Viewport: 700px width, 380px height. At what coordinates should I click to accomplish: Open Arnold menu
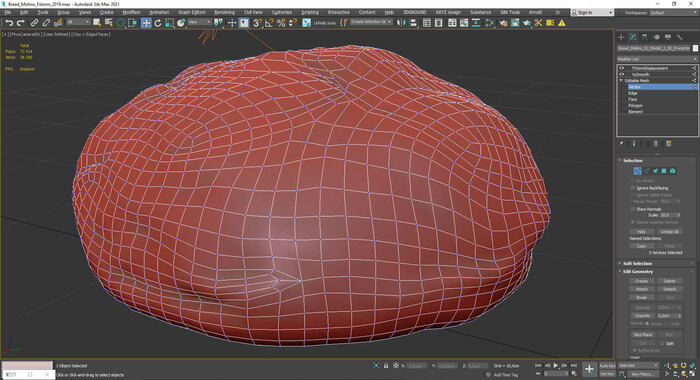coord(535,13)
